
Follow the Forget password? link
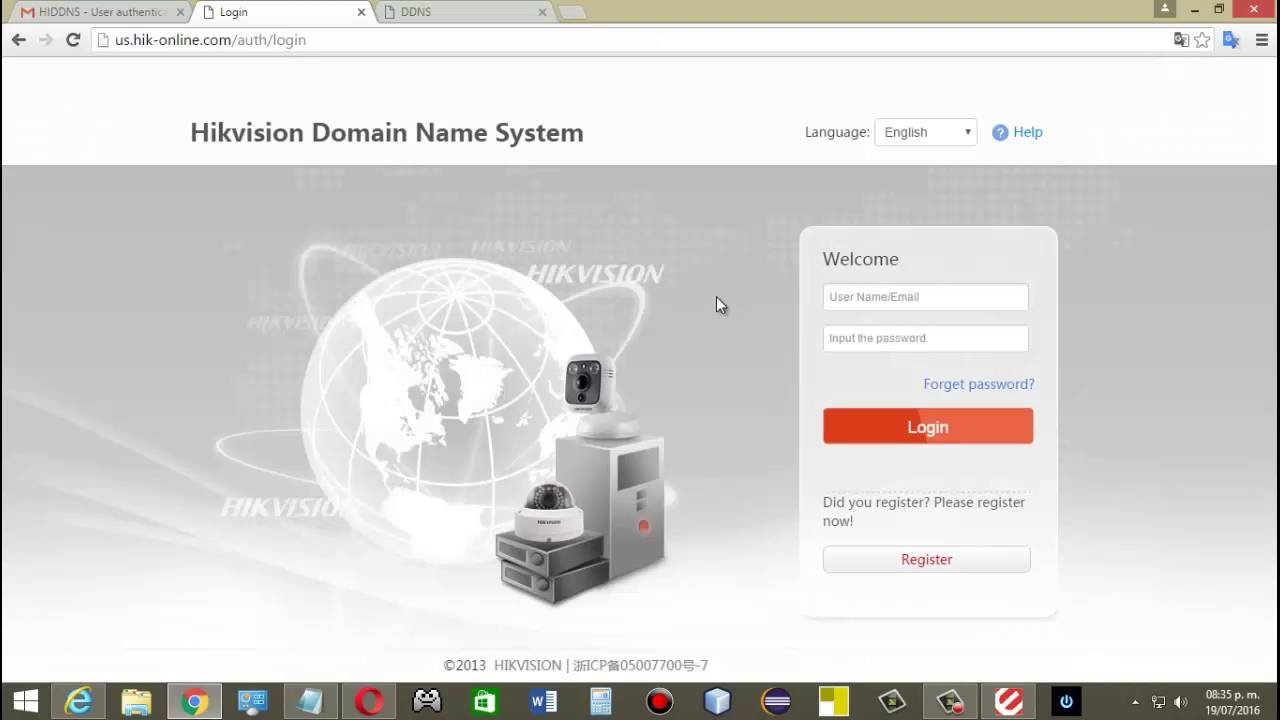click(x=979, y=384)
